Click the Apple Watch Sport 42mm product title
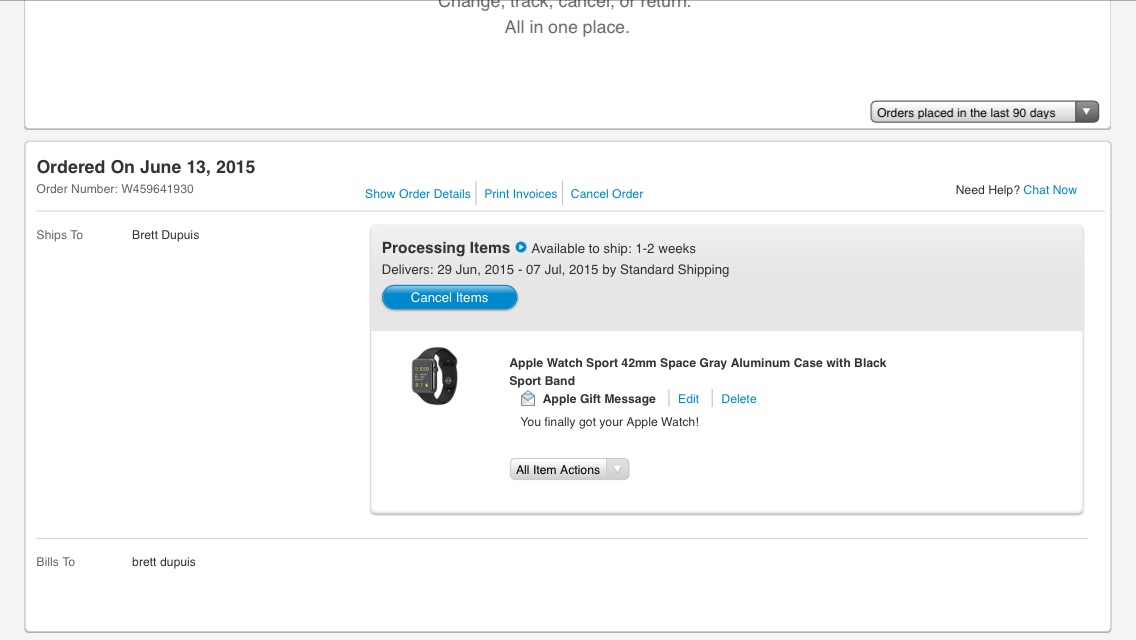 tap(697, 371)
